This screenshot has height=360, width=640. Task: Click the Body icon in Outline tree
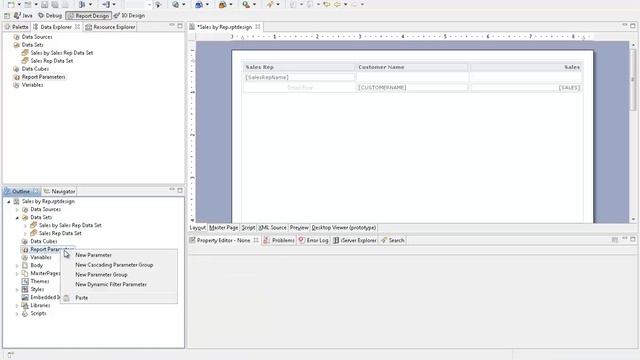click(x=25, y=265)
